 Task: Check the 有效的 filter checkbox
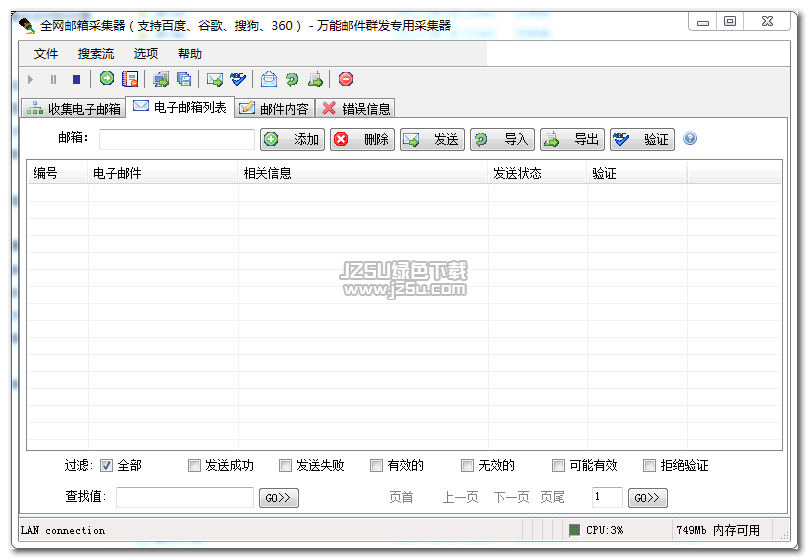pyautogui.click(x=376, y=466)
